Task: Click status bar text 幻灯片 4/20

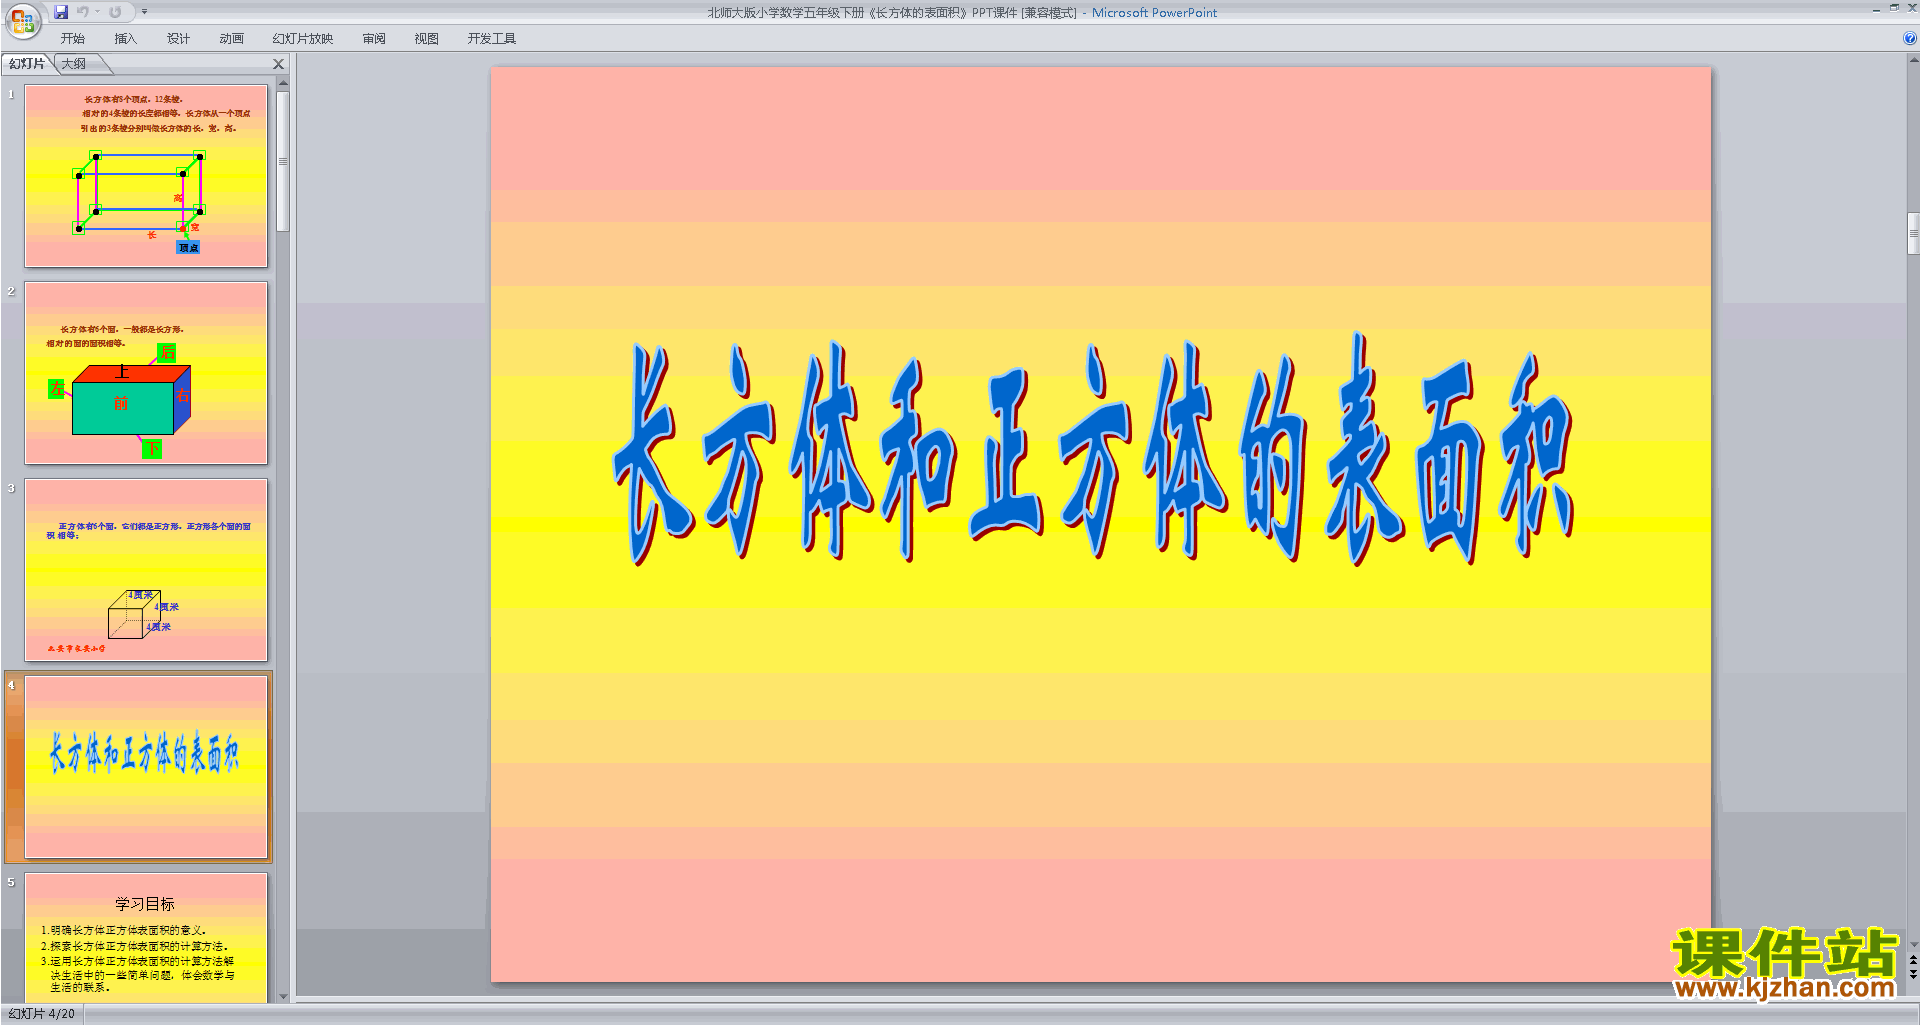Action: coord(42,1014)
